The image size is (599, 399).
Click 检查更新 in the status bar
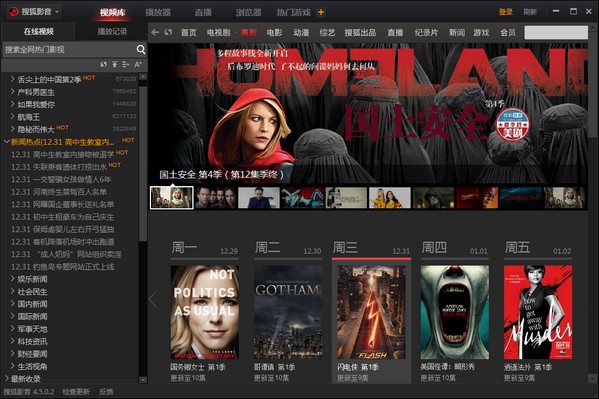click(76, 392)
